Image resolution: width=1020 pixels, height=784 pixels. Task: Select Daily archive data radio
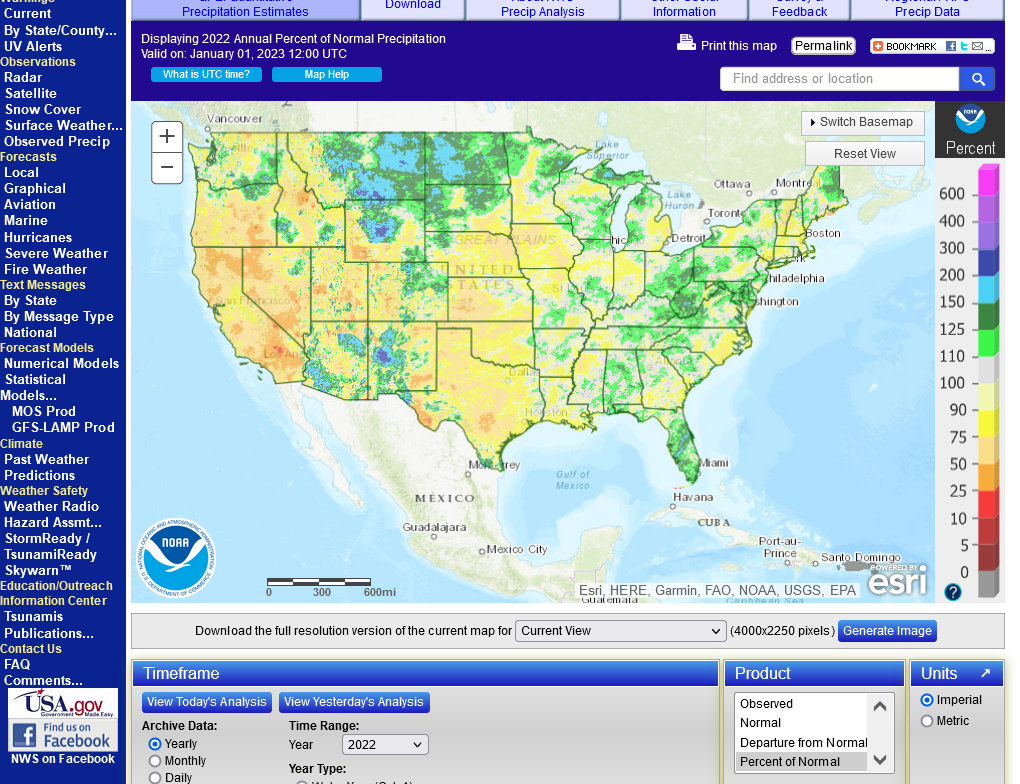click(x=155, y=777)
